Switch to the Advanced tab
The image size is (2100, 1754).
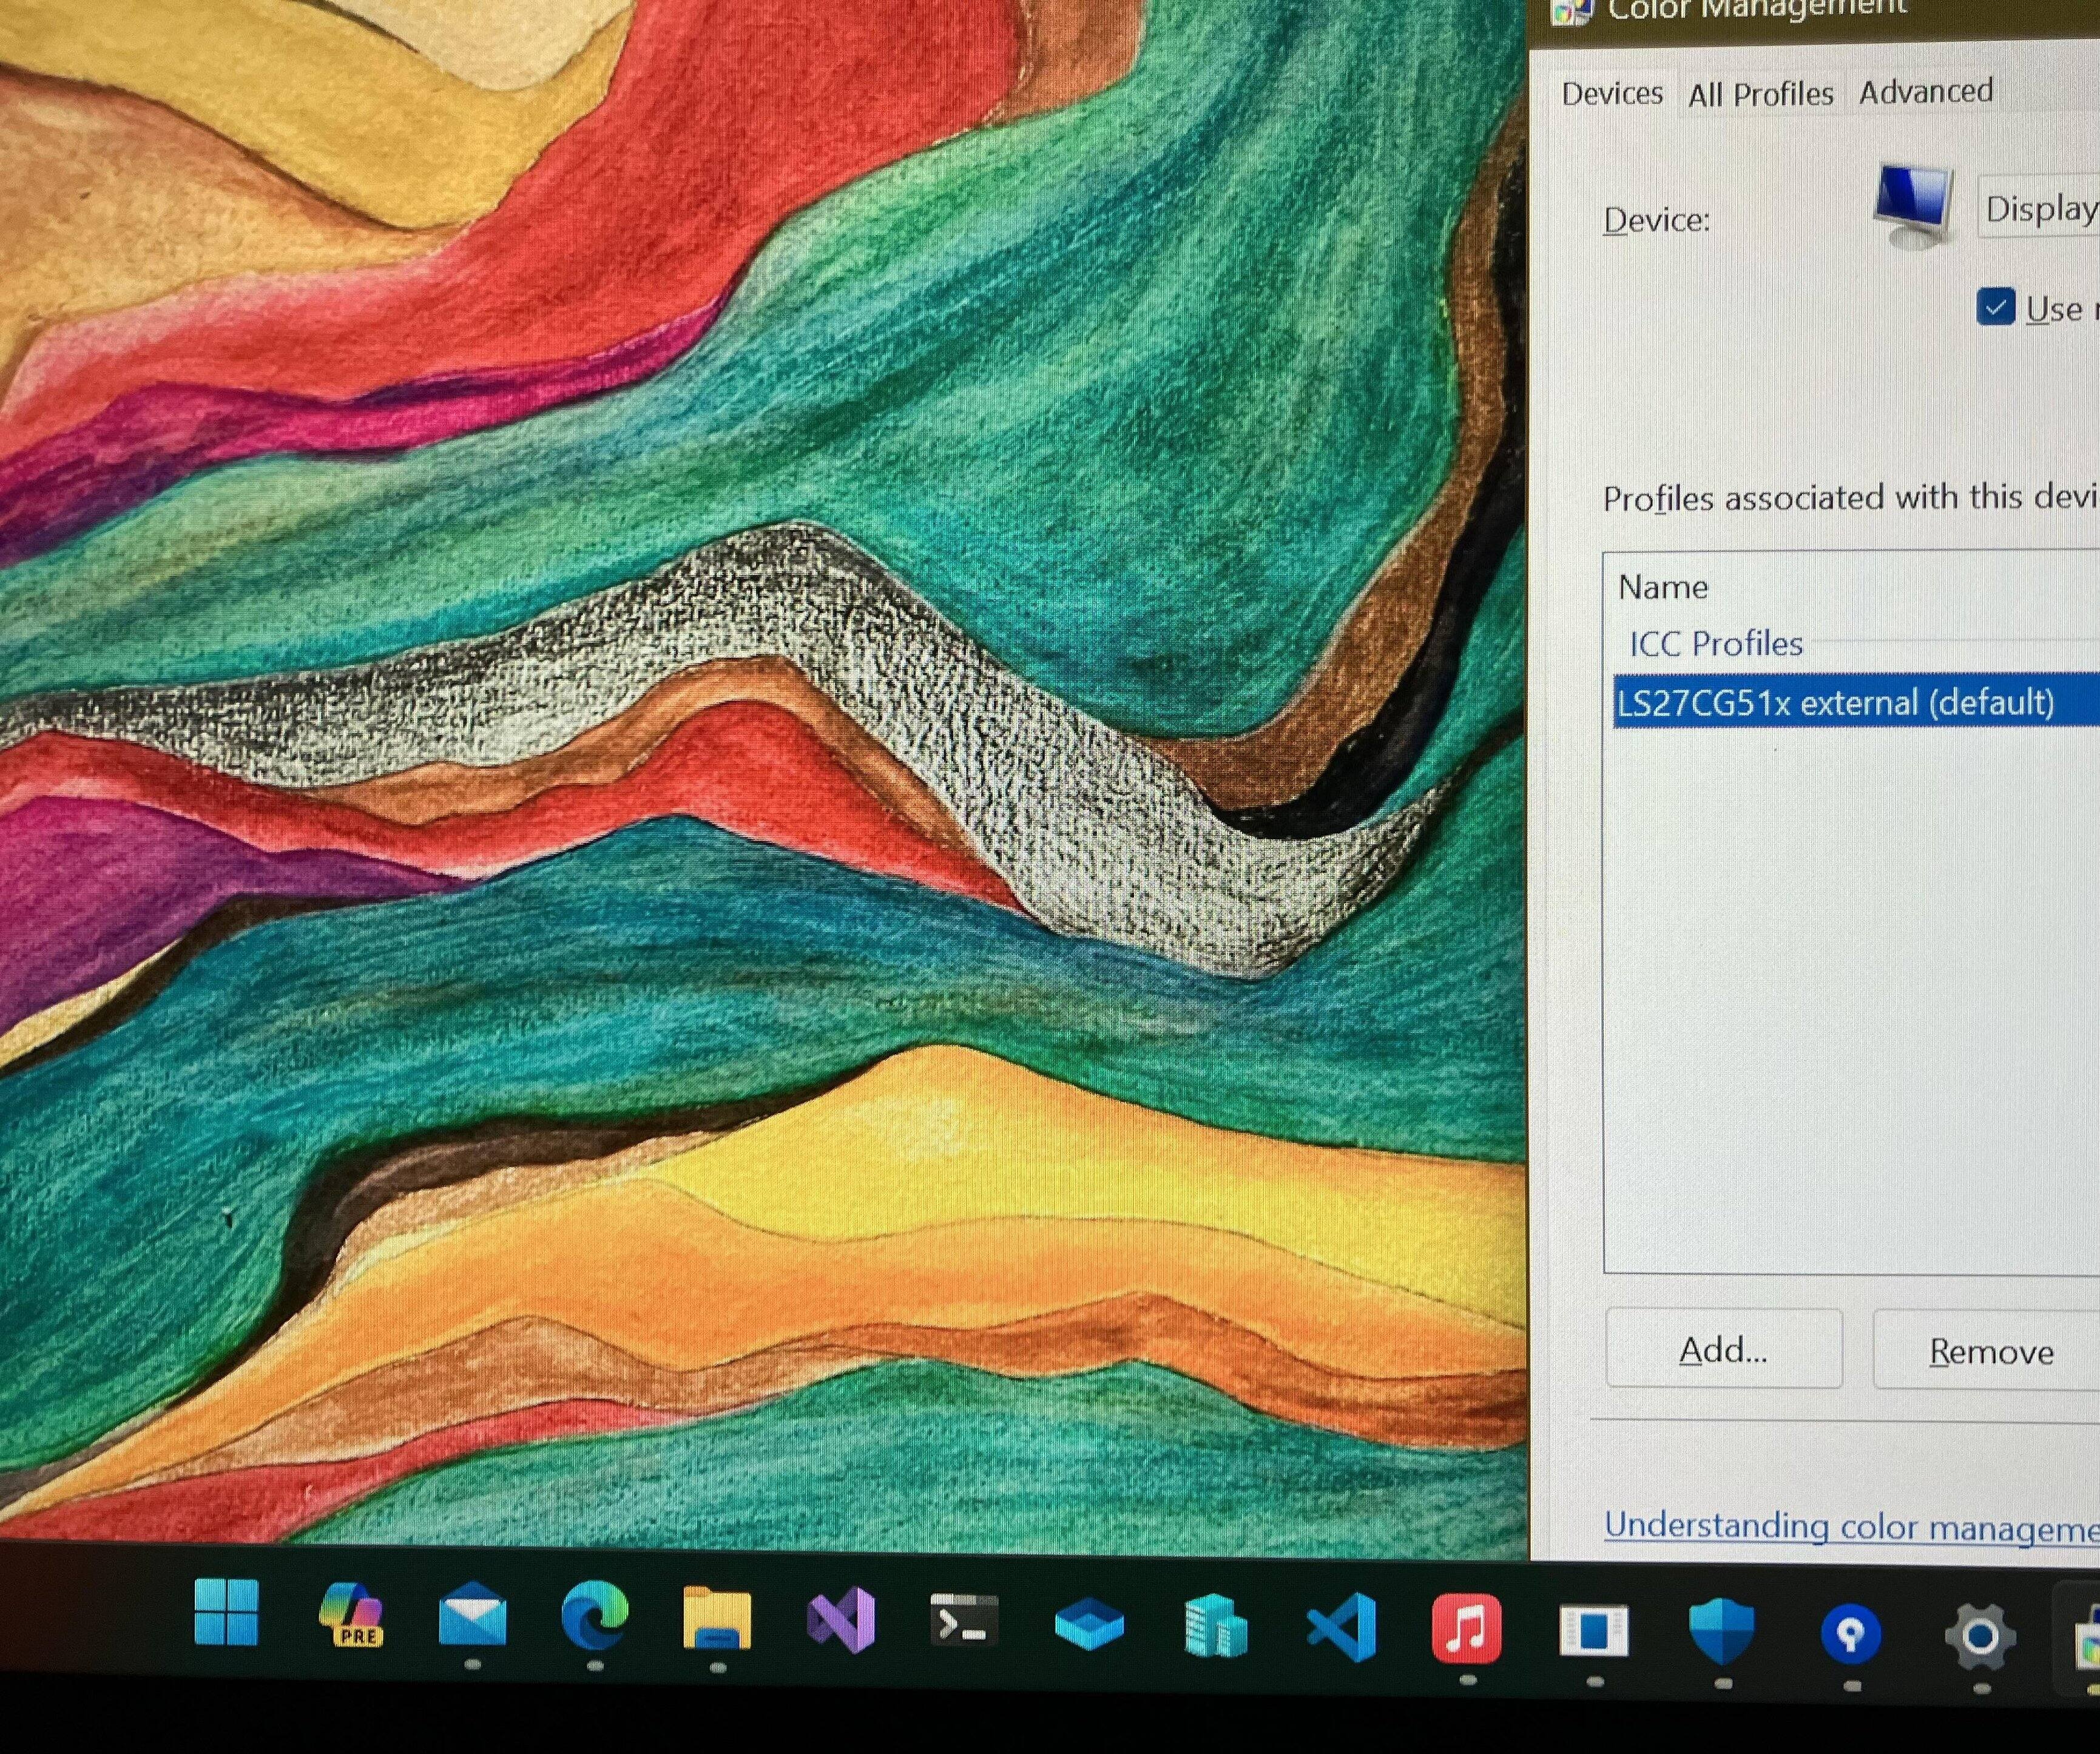pyautogui.click(x=1925, y=92)
